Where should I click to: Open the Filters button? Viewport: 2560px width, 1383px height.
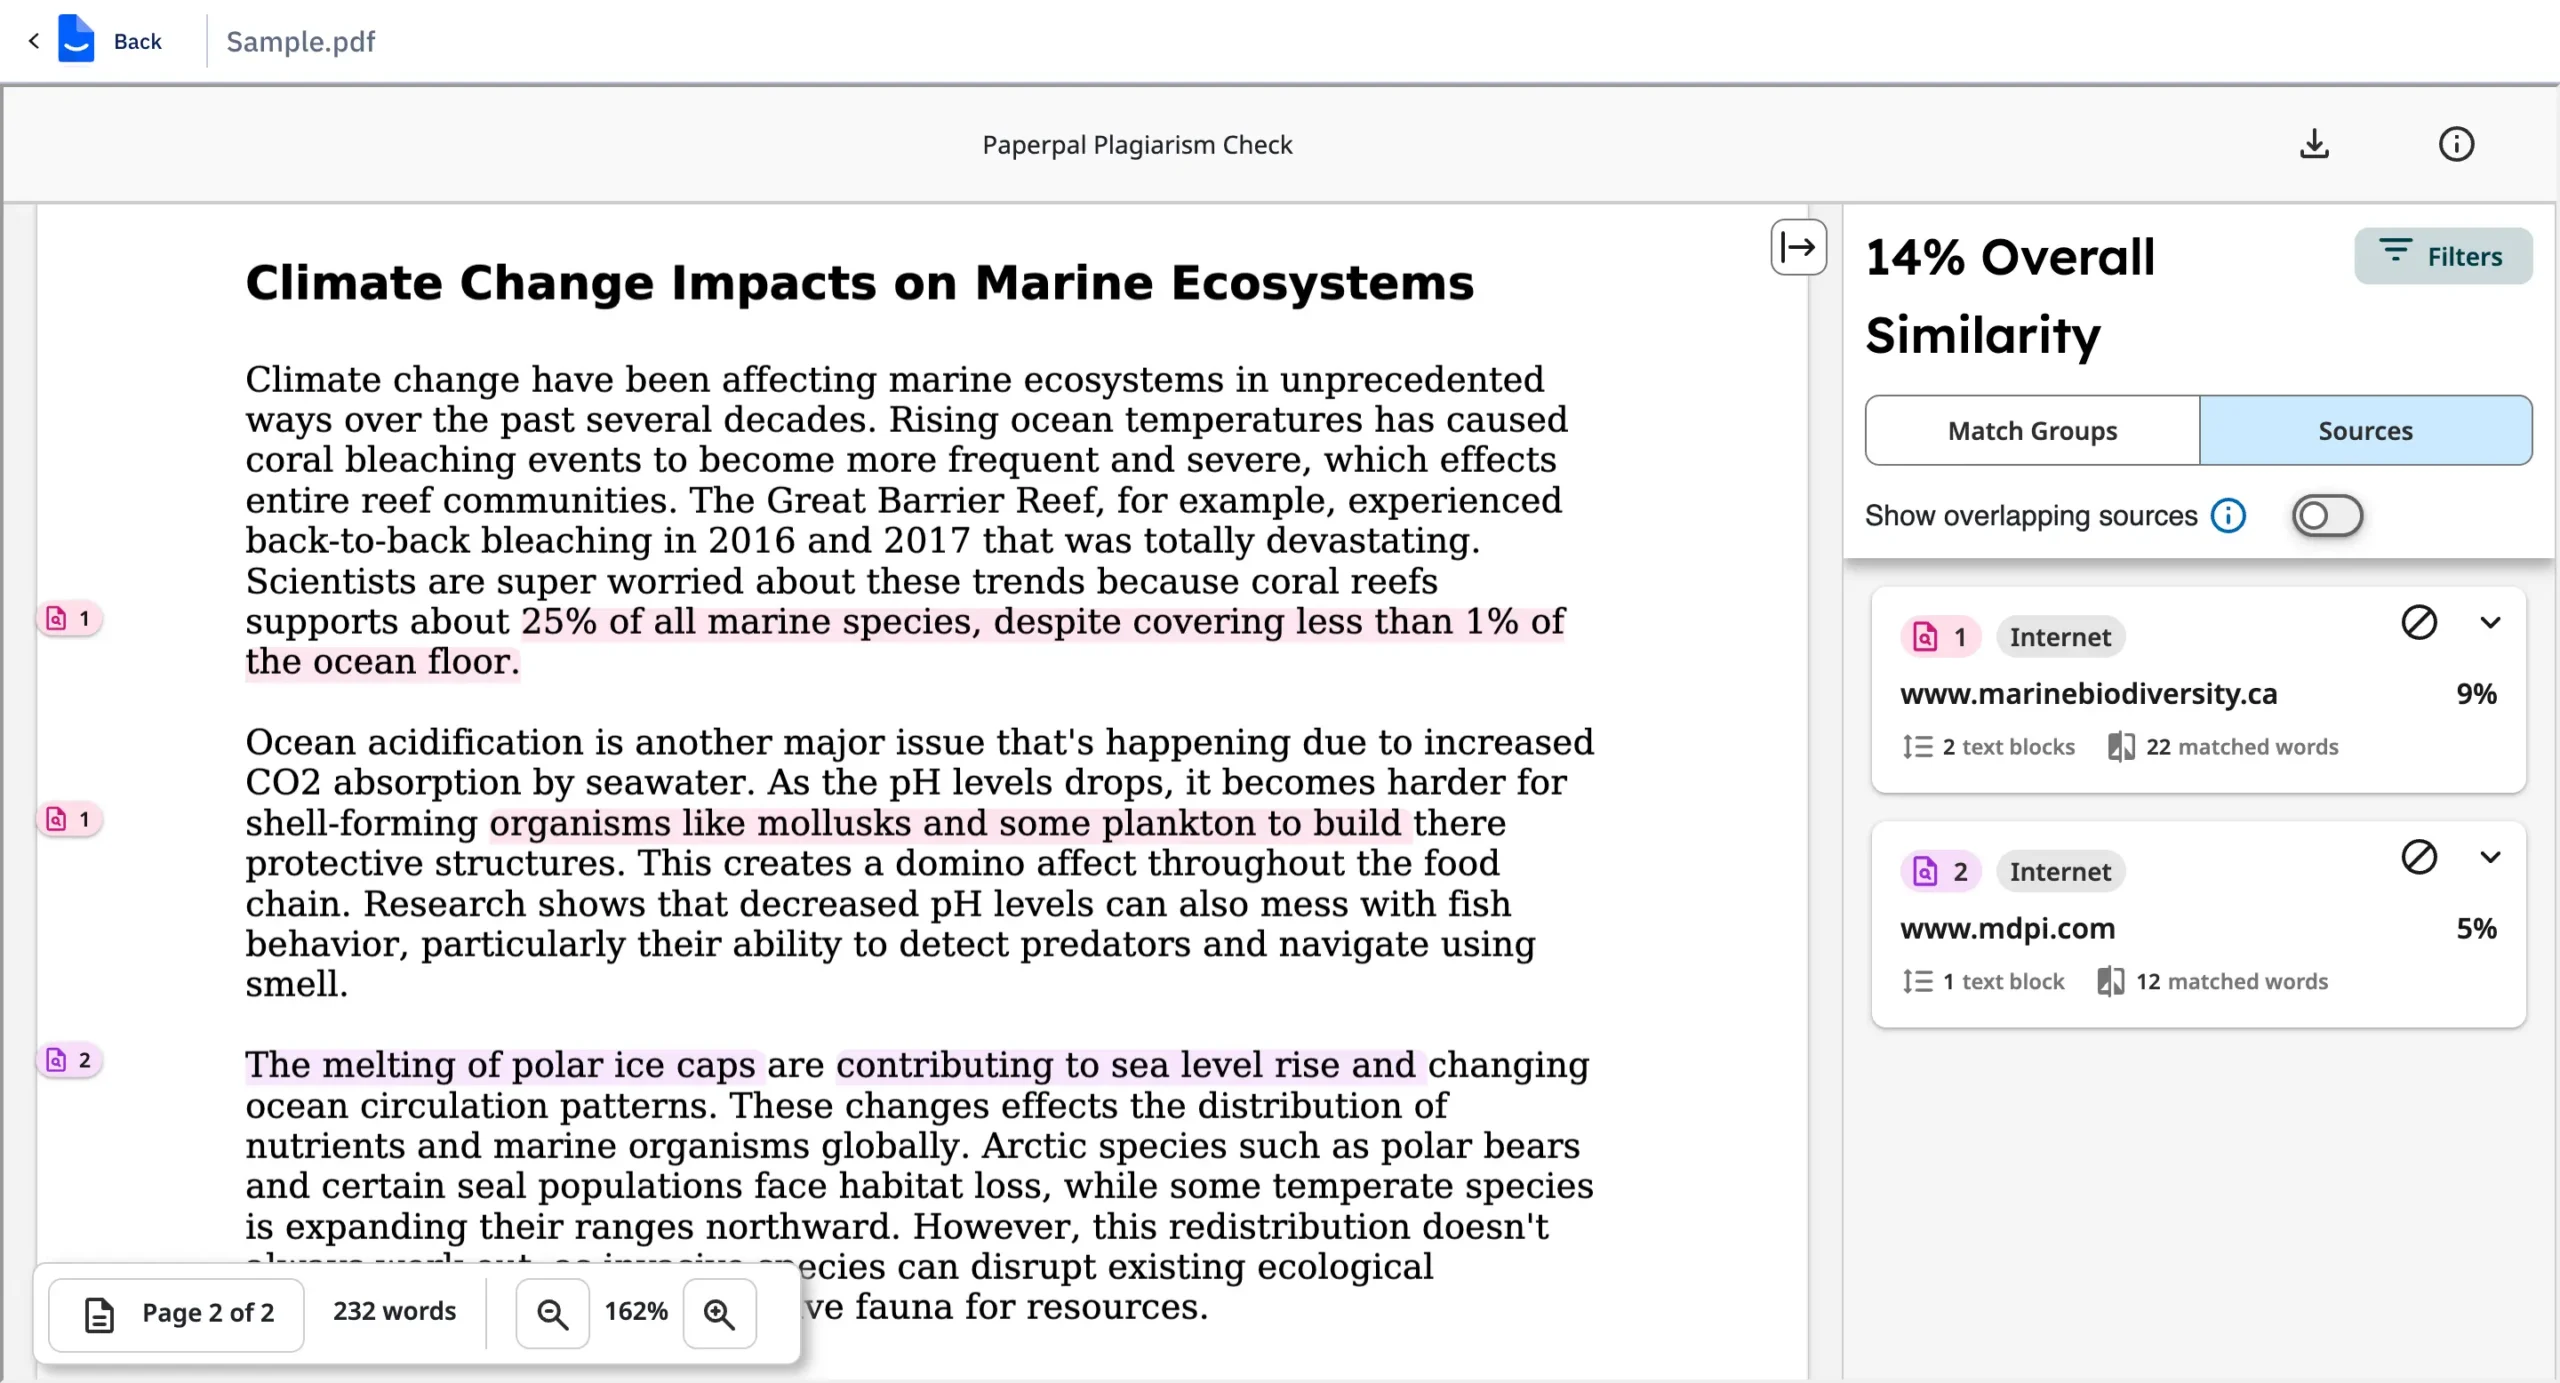(x=2443, y=256)
